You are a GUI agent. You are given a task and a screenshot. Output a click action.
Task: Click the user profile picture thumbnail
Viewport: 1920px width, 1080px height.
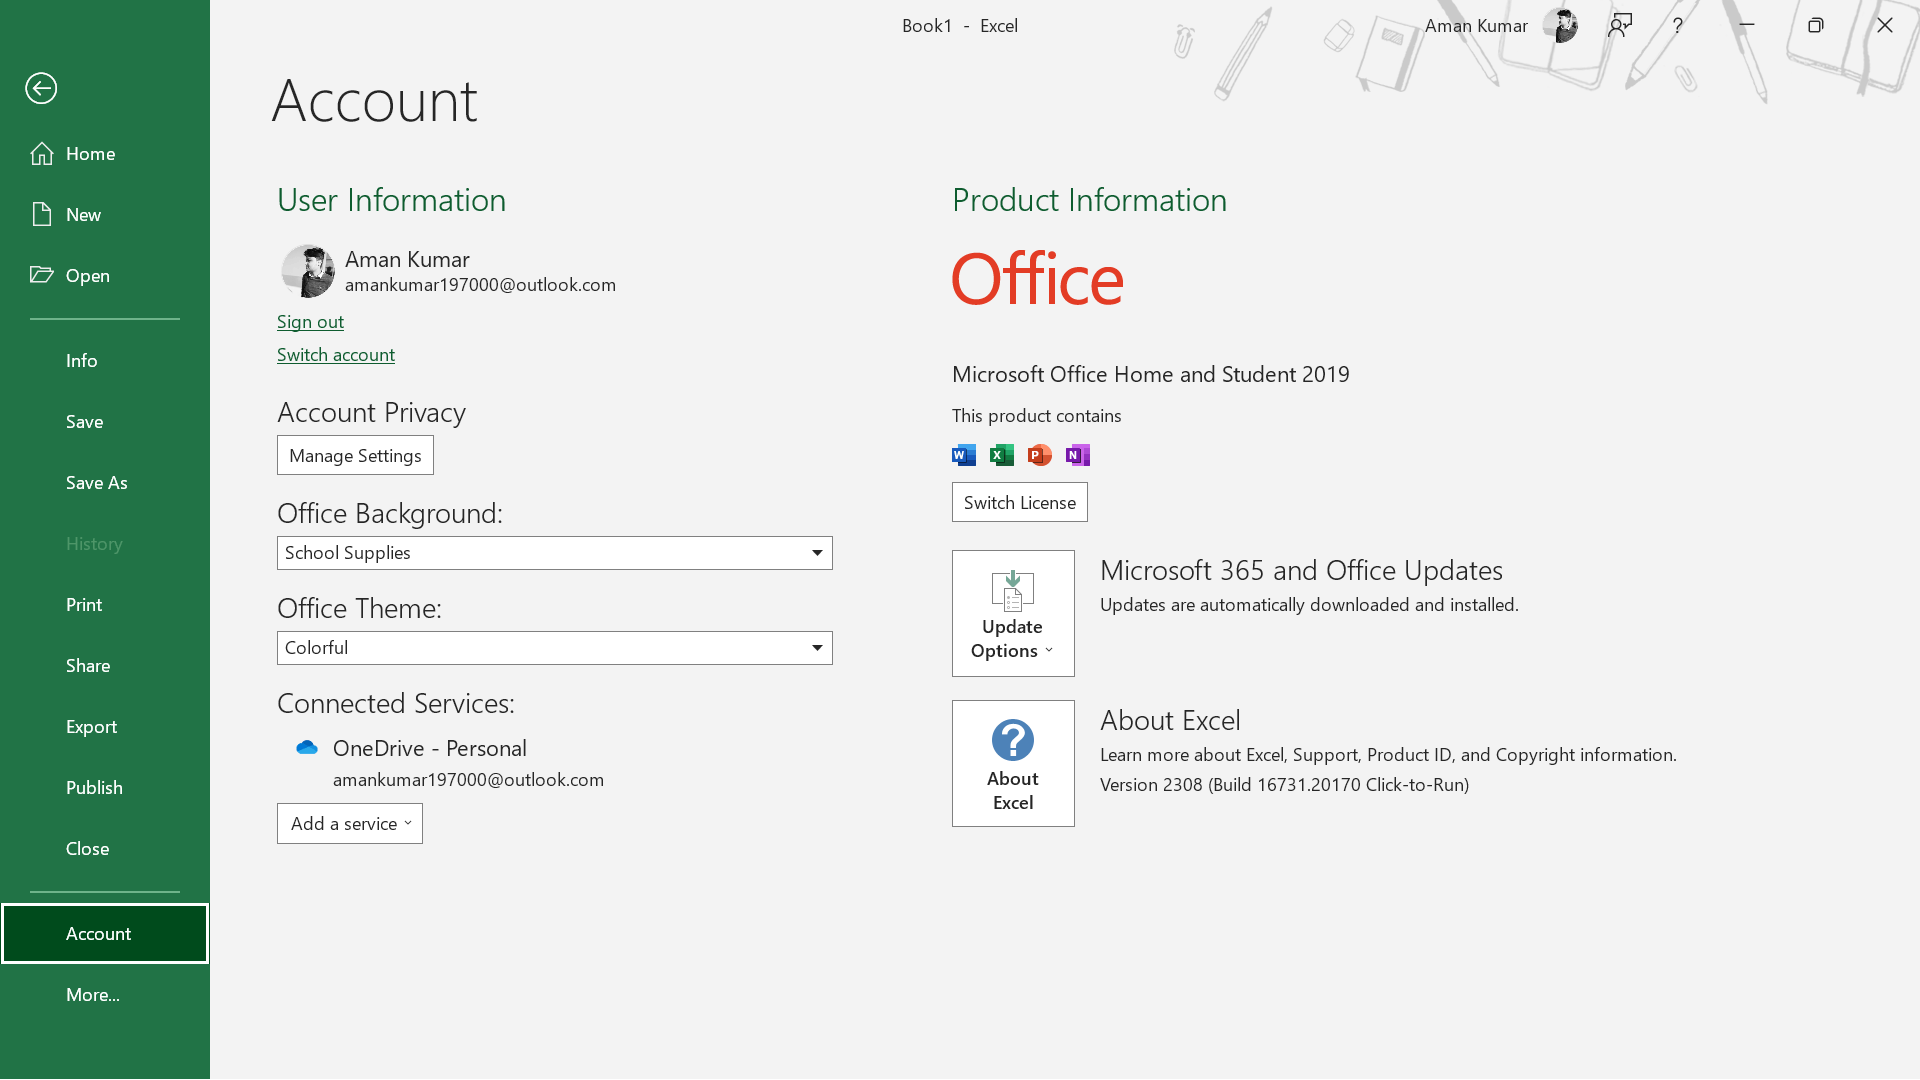click(x=307, y=271)
